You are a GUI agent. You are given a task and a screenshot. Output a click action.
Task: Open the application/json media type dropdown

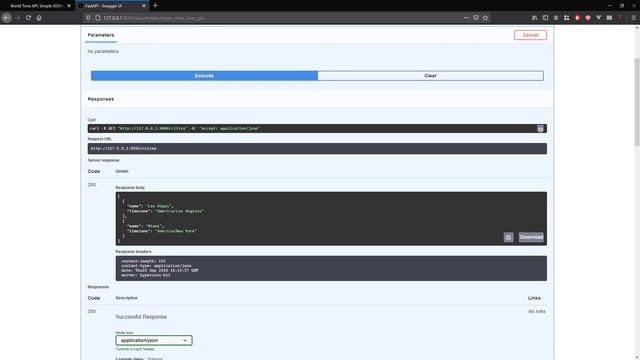154,340
